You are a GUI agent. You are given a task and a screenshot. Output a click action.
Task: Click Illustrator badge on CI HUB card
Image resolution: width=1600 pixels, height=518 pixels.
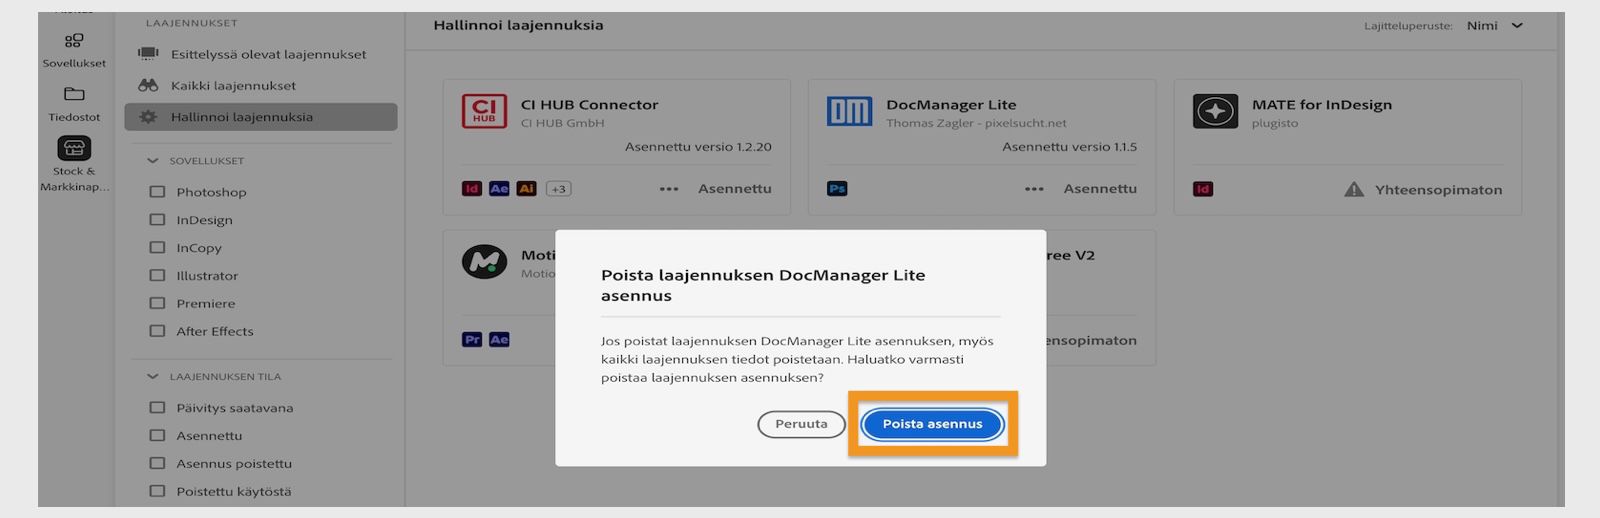(527, 189)
